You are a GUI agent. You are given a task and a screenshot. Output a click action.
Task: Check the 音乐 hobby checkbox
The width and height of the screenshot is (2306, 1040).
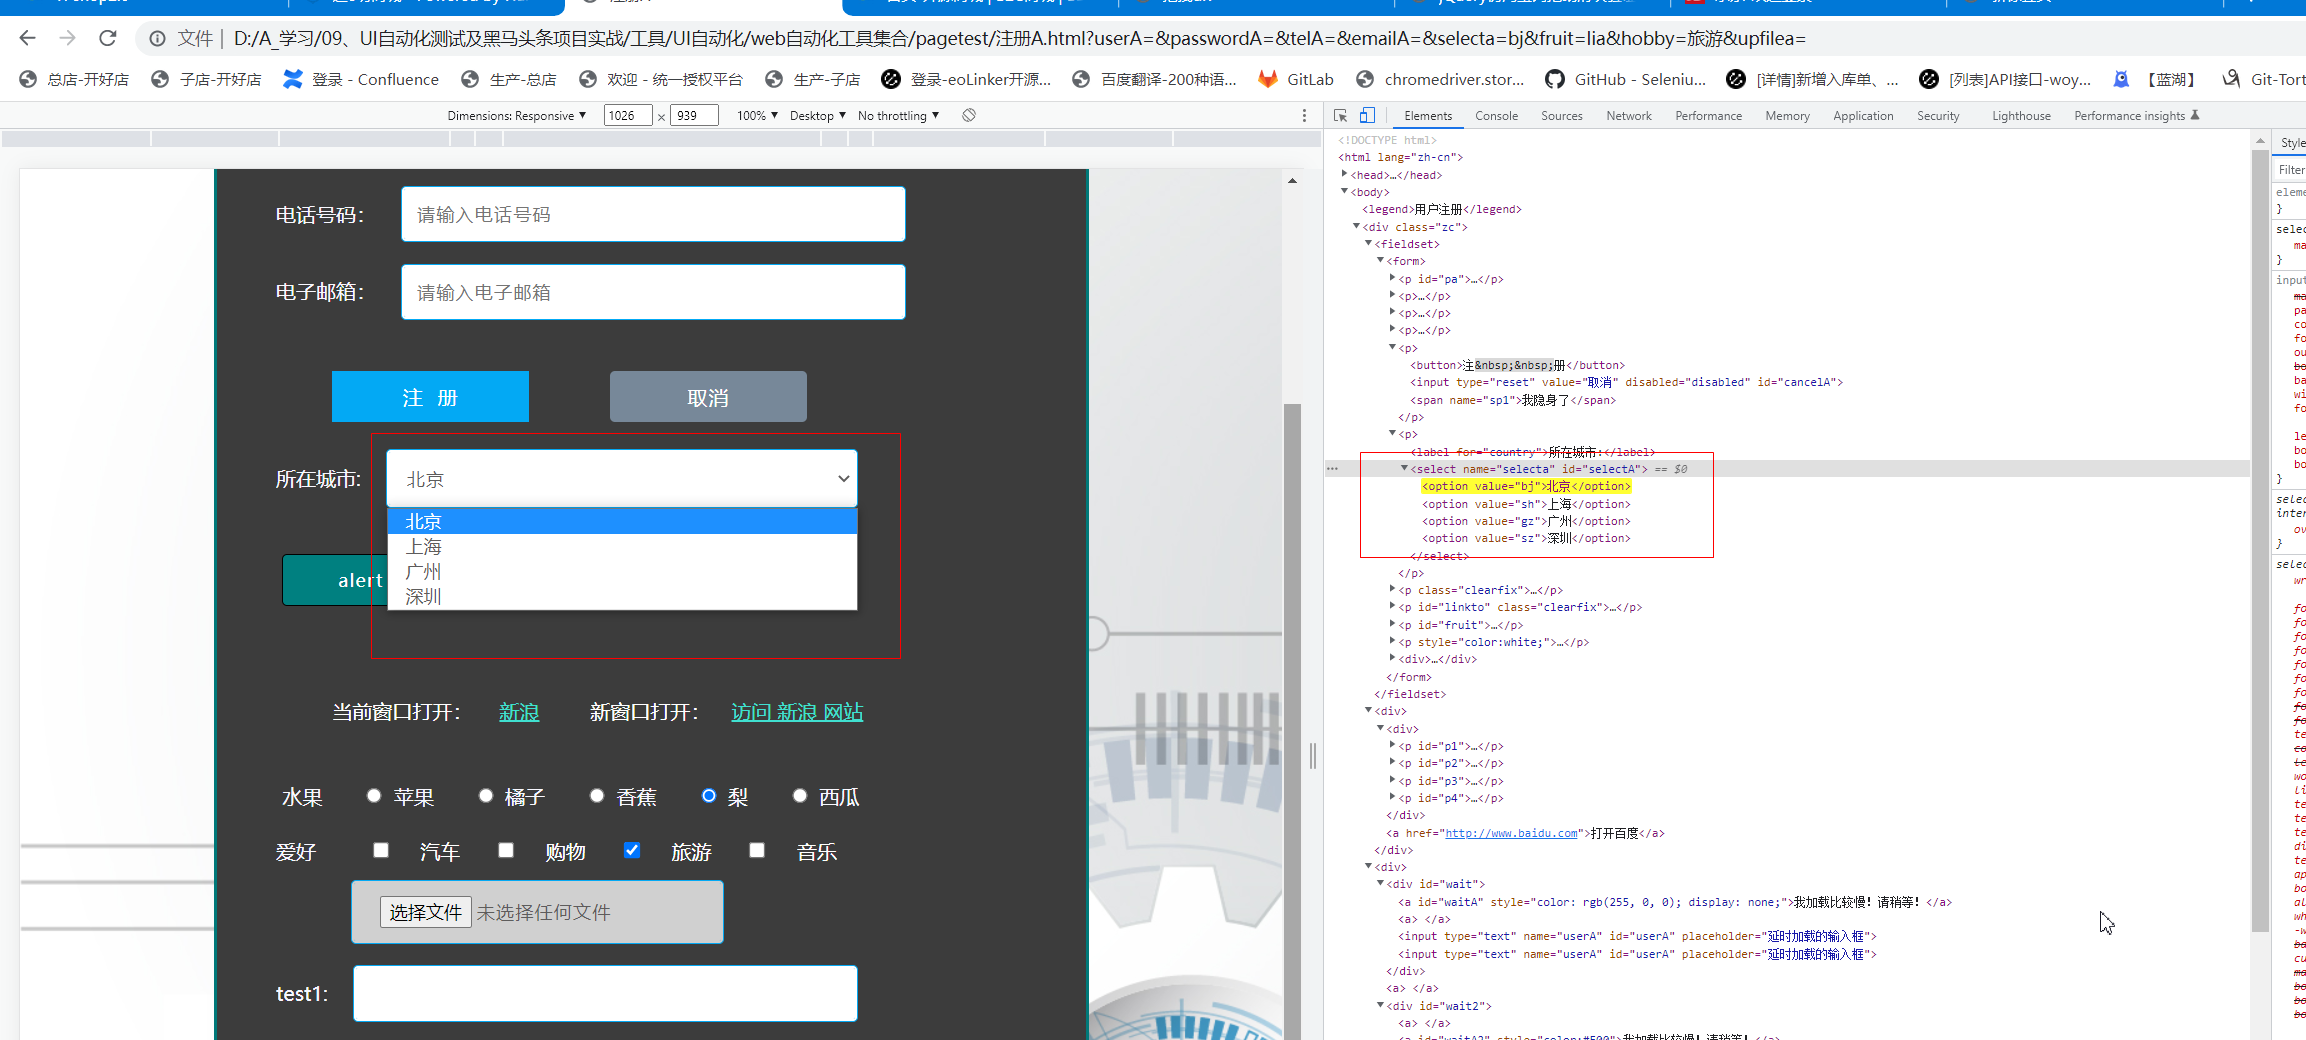757,850
